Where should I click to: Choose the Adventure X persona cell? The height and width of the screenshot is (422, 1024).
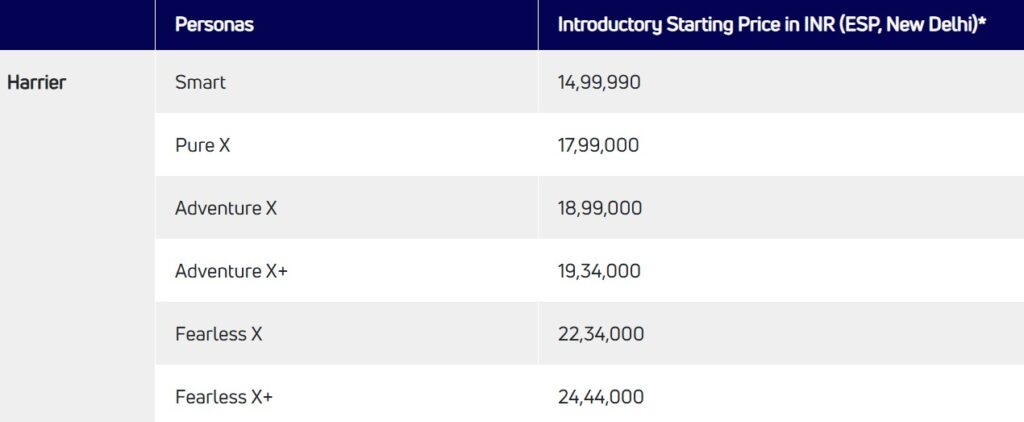[226, 209]
